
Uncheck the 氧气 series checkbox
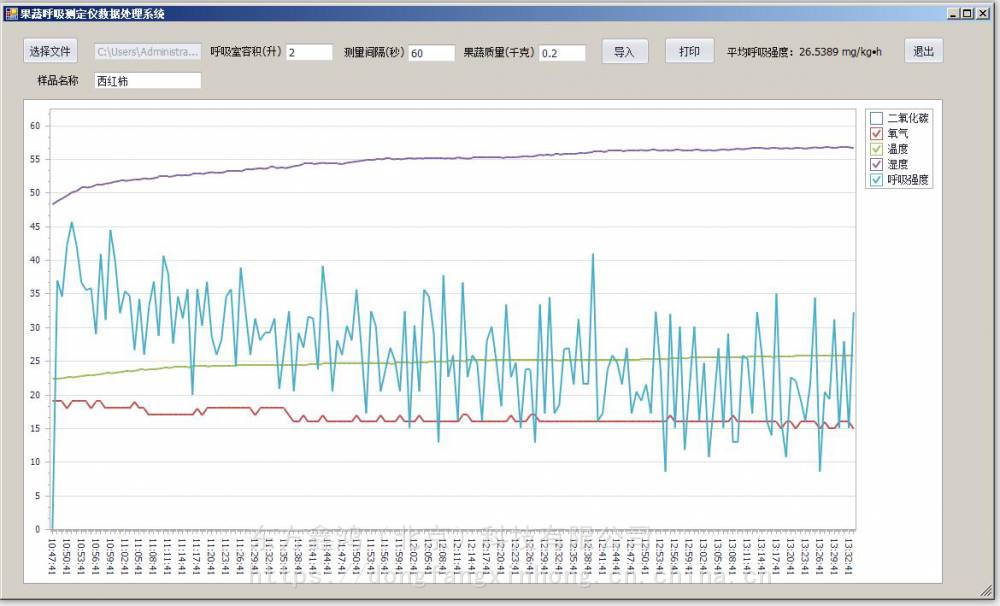[876, 133]
